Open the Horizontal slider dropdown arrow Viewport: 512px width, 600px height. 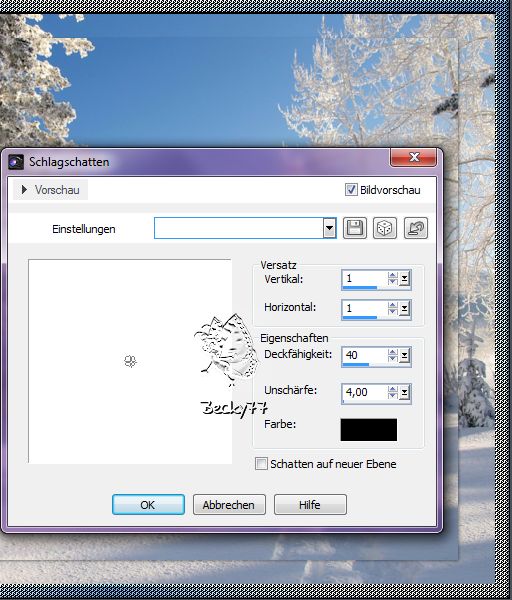pyautogui.click(x=404, y=308)
